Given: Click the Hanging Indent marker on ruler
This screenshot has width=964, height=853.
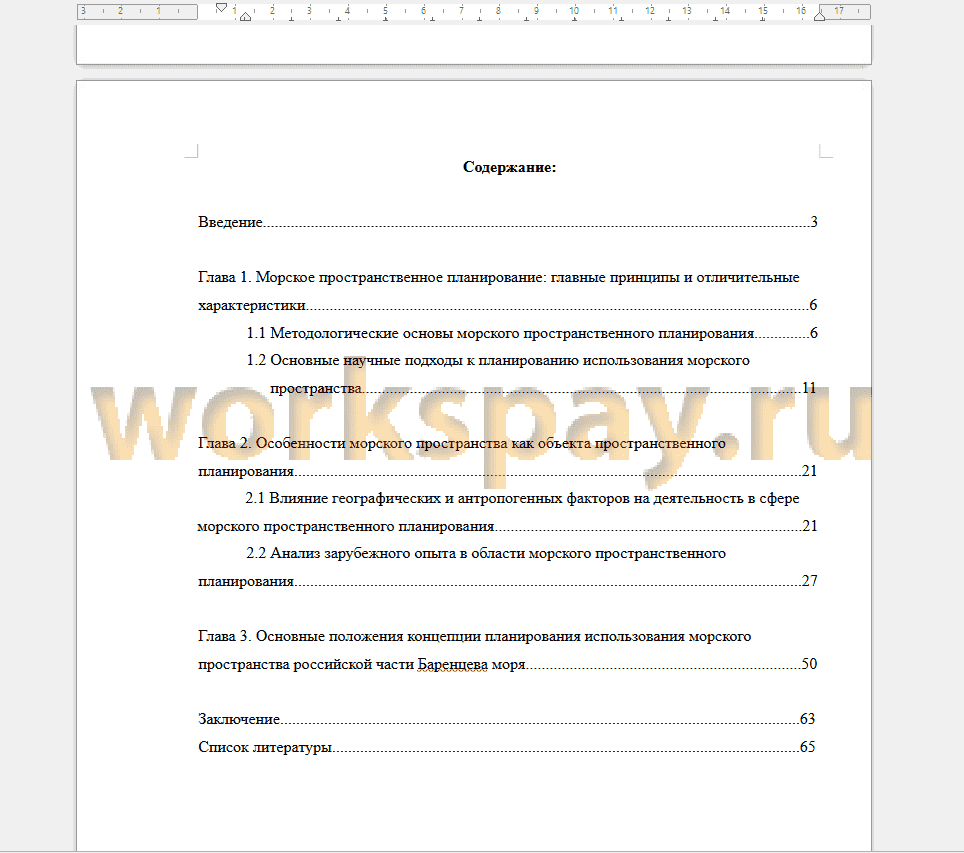Looking at the screenshot, I should pyautogui.click(x=245, y=17).
